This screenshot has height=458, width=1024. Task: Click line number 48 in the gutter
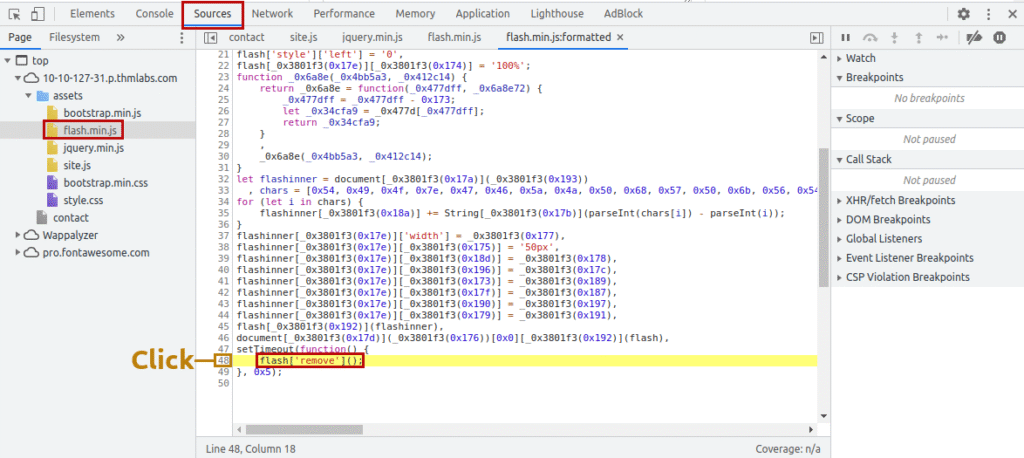tap(222, 359)
